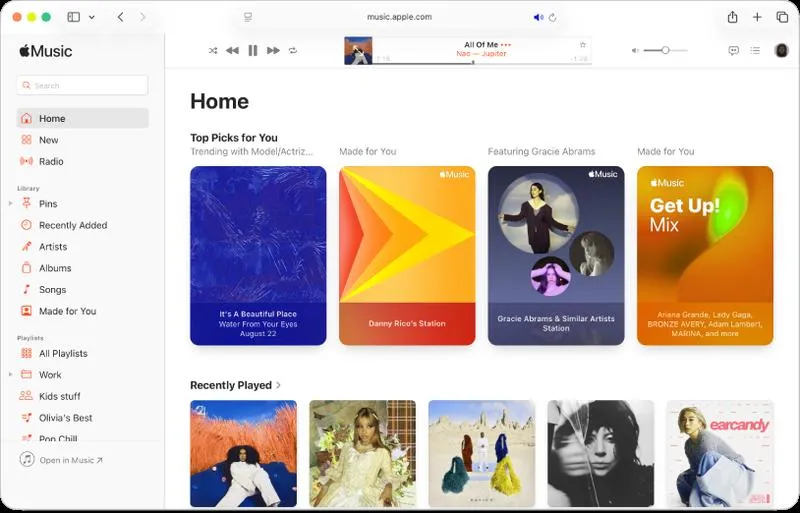Open recently played desert landscape album
The height and width of the screenshot is (513, 800).
pos(482,453)
